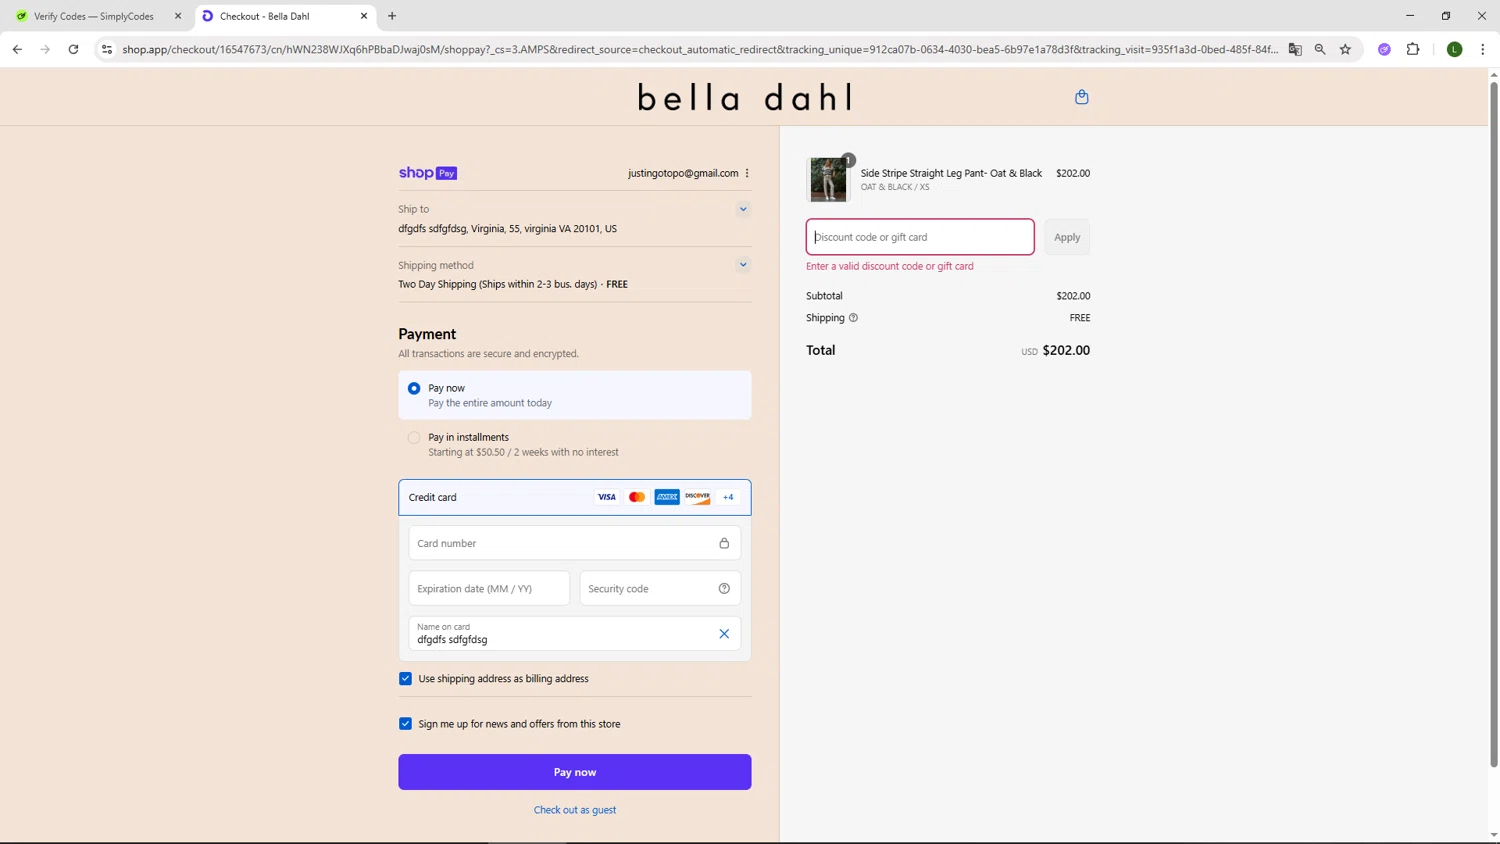The image size is (1500, 844).
Task: Click the American Express logo
Action: tap(667, 497)
